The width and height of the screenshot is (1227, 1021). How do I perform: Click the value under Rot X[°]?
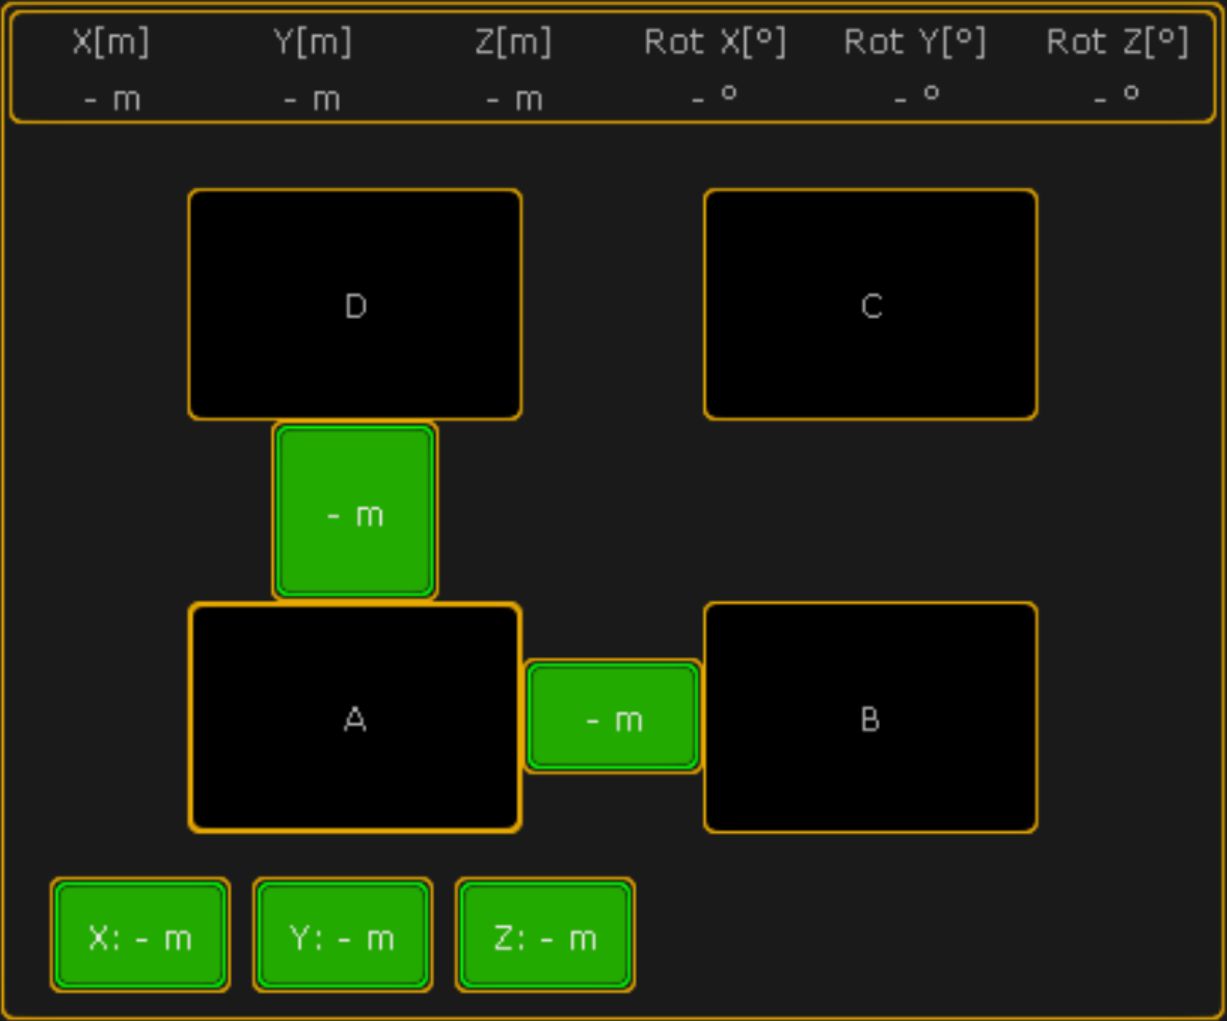click(715, 98)
